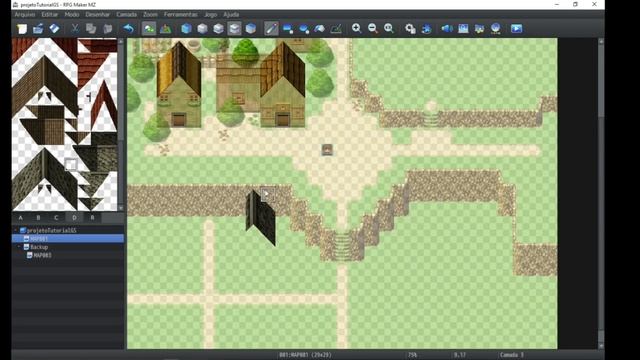This screenshot has height=360, width=640.
Task: Select the highlighted Layer 3 cube icon
Action: (234, 29)
